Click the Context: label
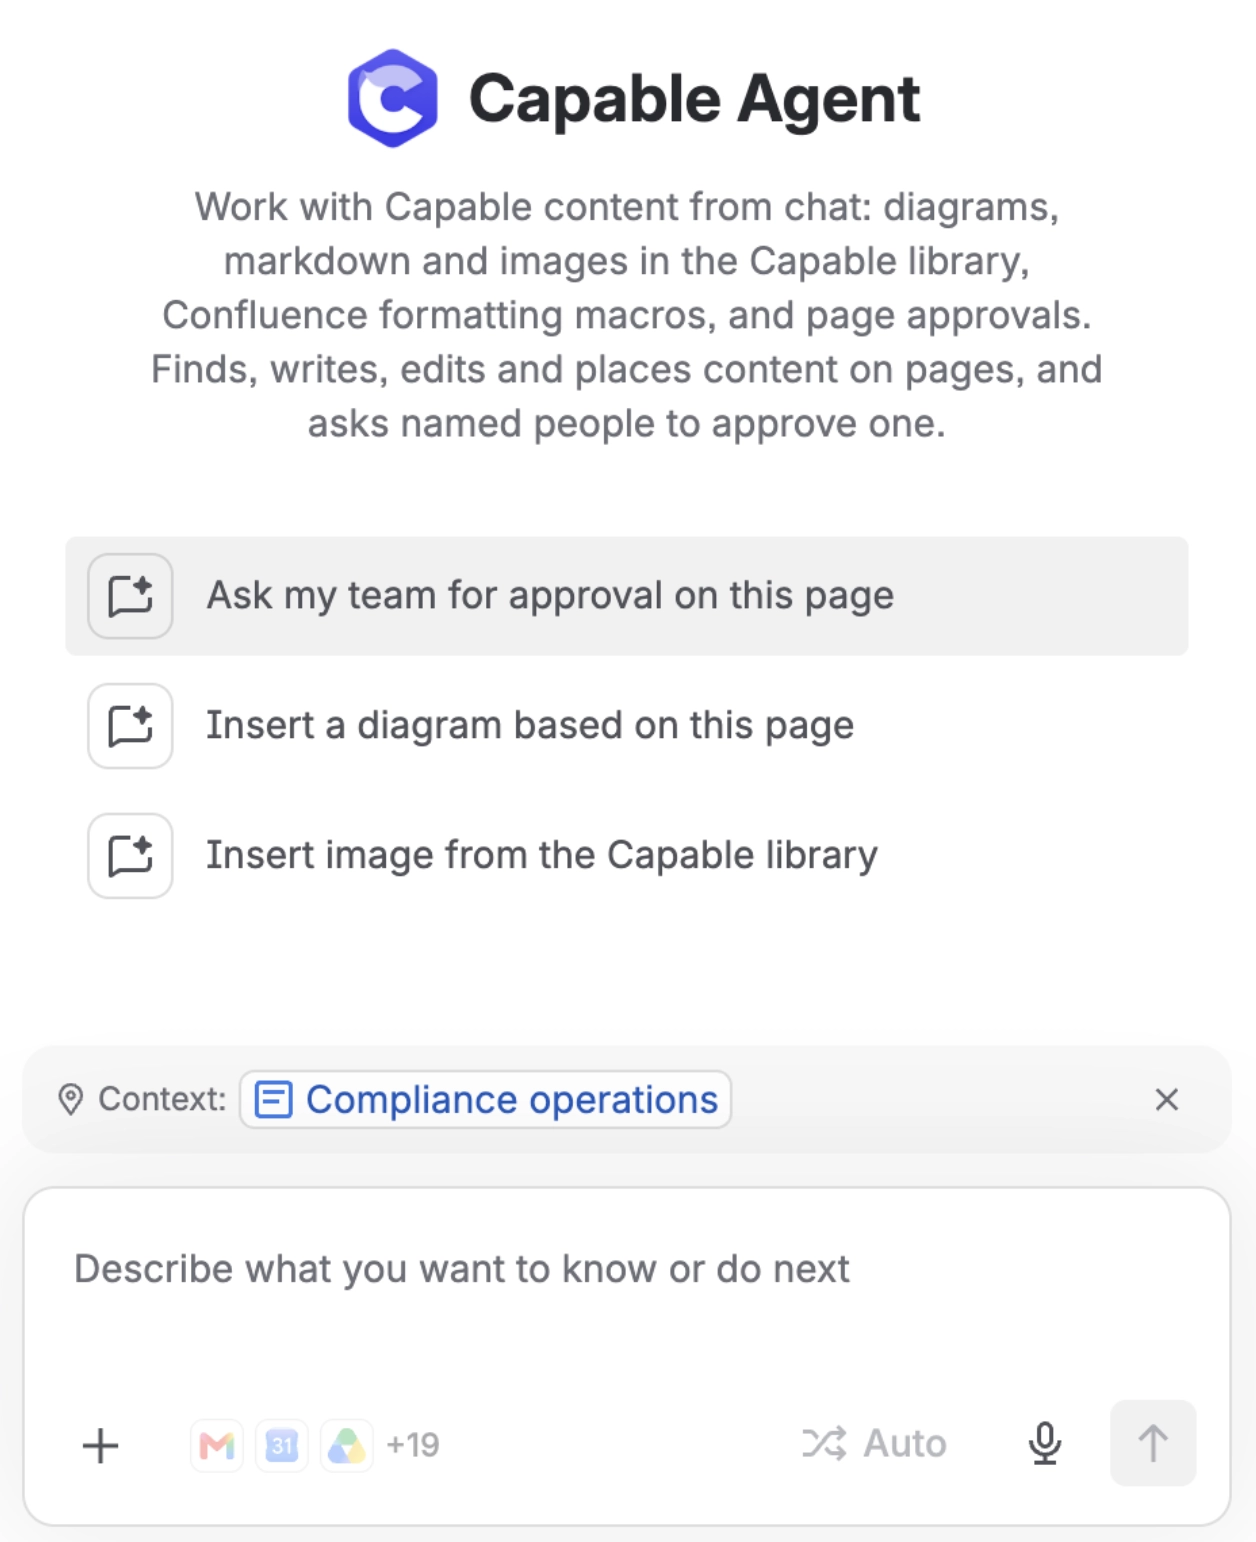The height and width of the screenshot is (1542, 1256). coord(162,1099)
